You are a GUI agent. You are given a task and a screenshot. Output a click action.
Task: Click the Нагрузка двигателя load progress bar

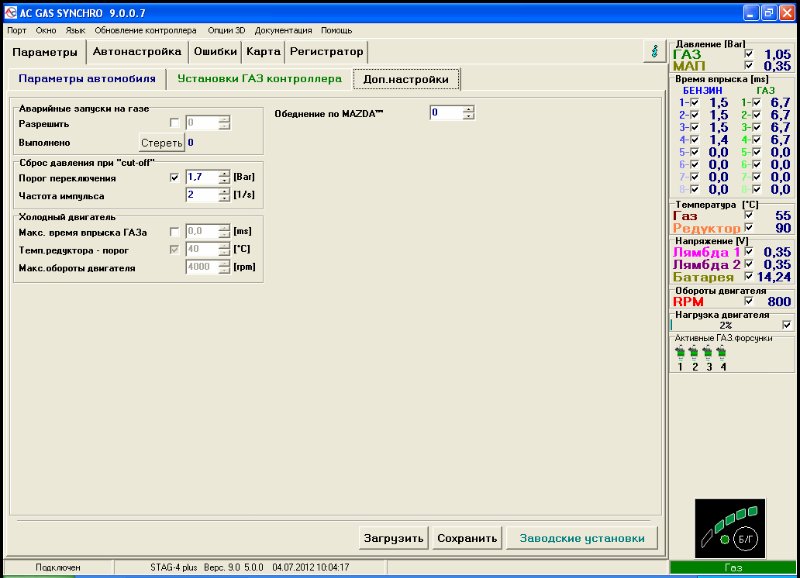724,325
